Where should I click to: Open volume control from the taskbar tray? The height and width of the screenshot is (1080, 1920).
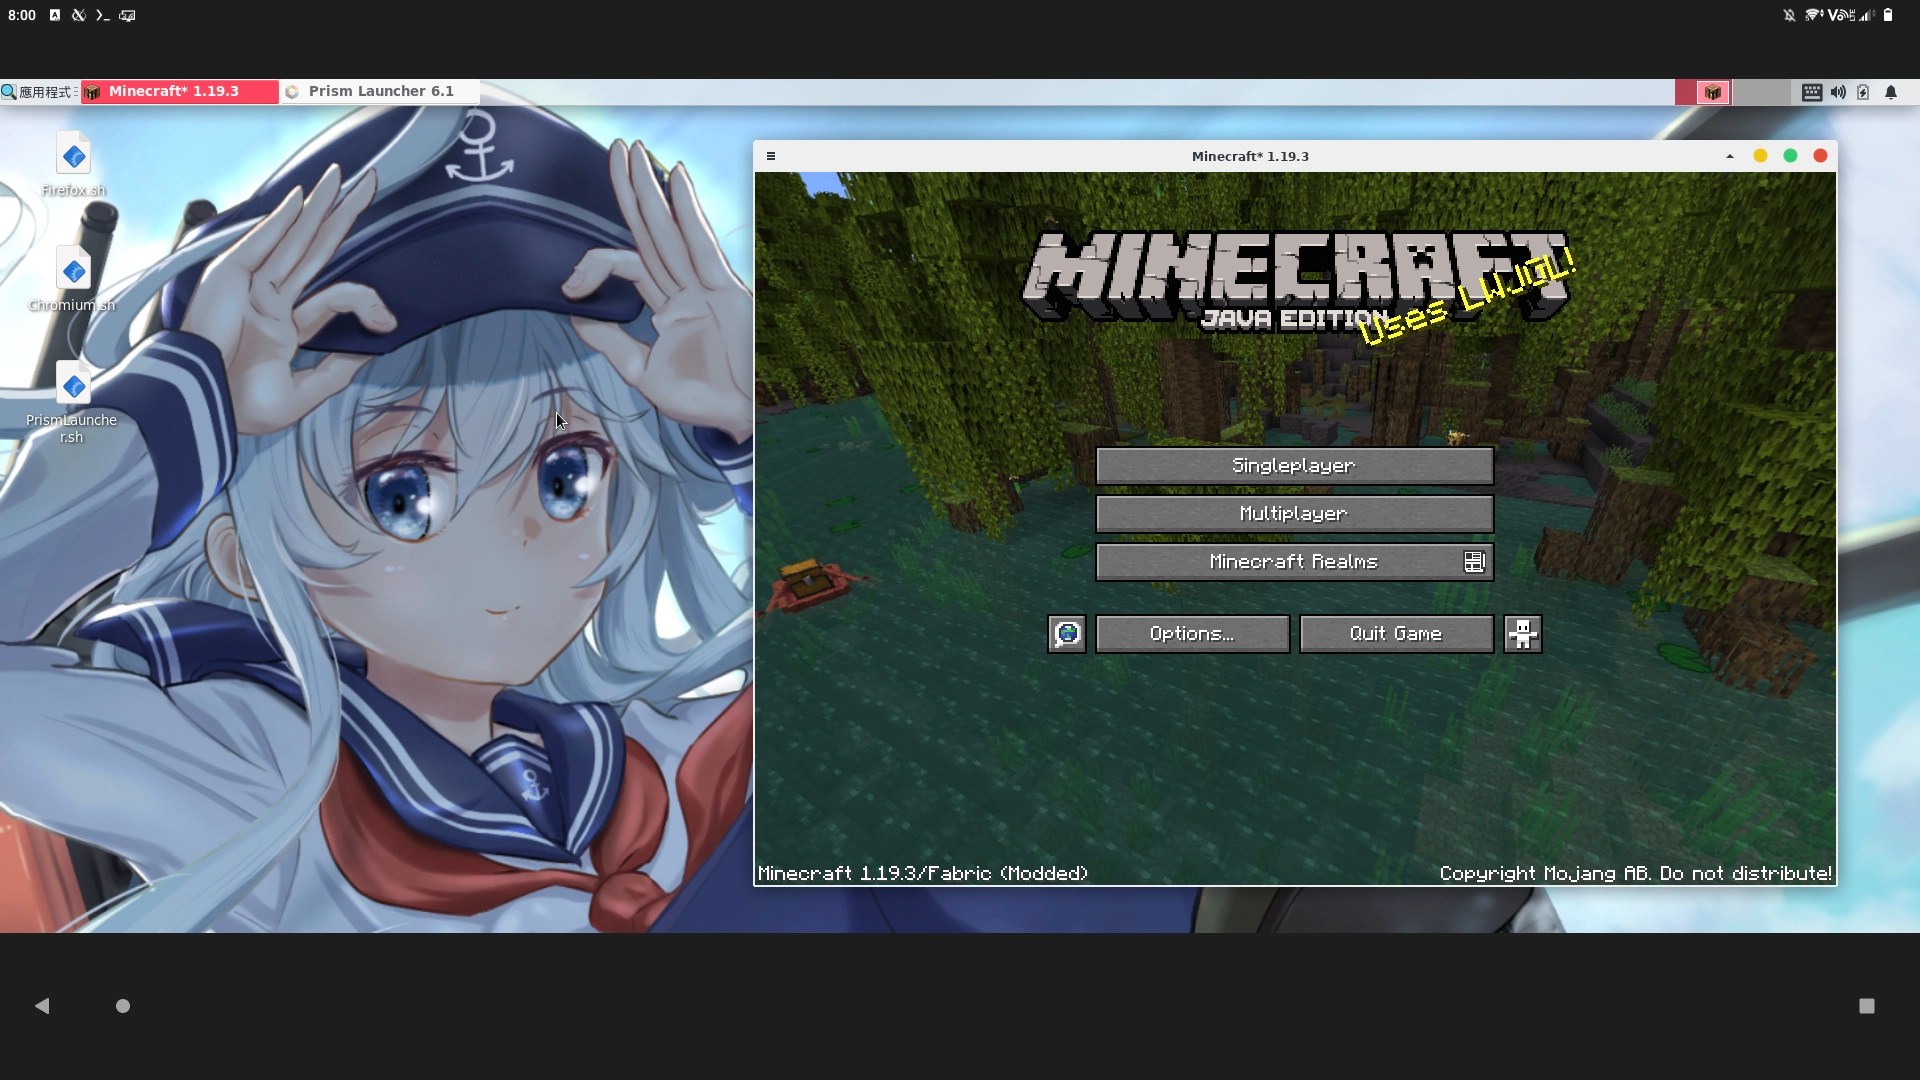[1838, 92]
